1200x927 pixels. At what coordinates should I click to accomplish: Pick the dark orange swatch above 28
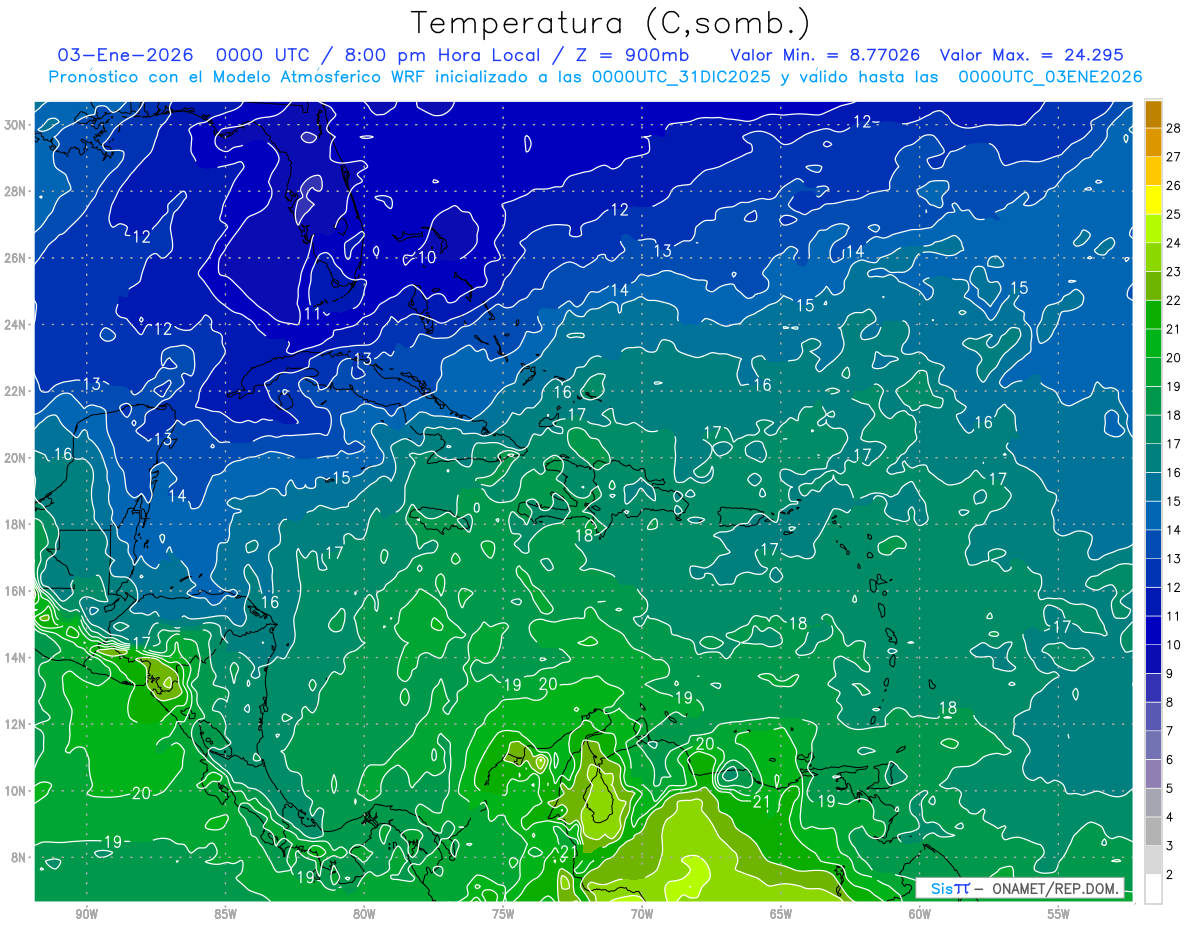(x=1153, y=113)
